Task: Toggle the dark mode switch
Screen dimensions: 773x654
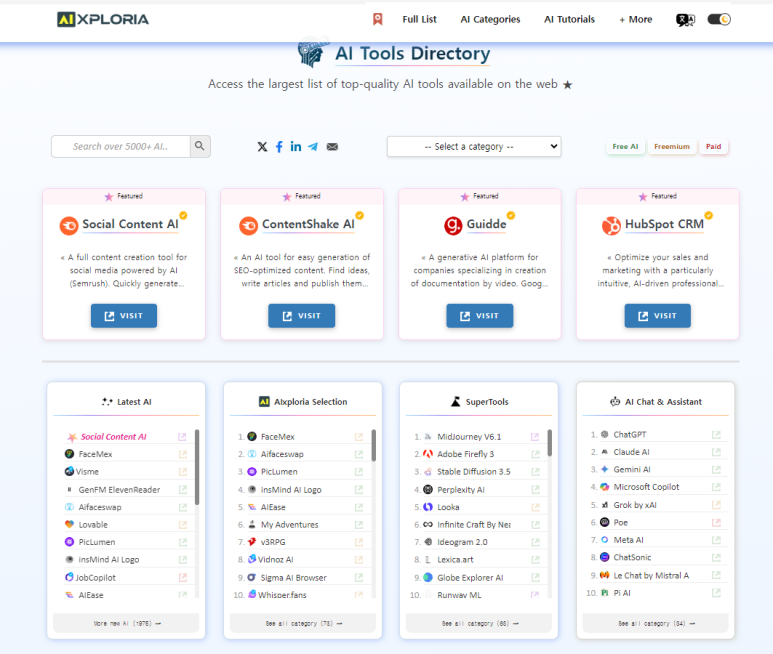Action: 719,19
